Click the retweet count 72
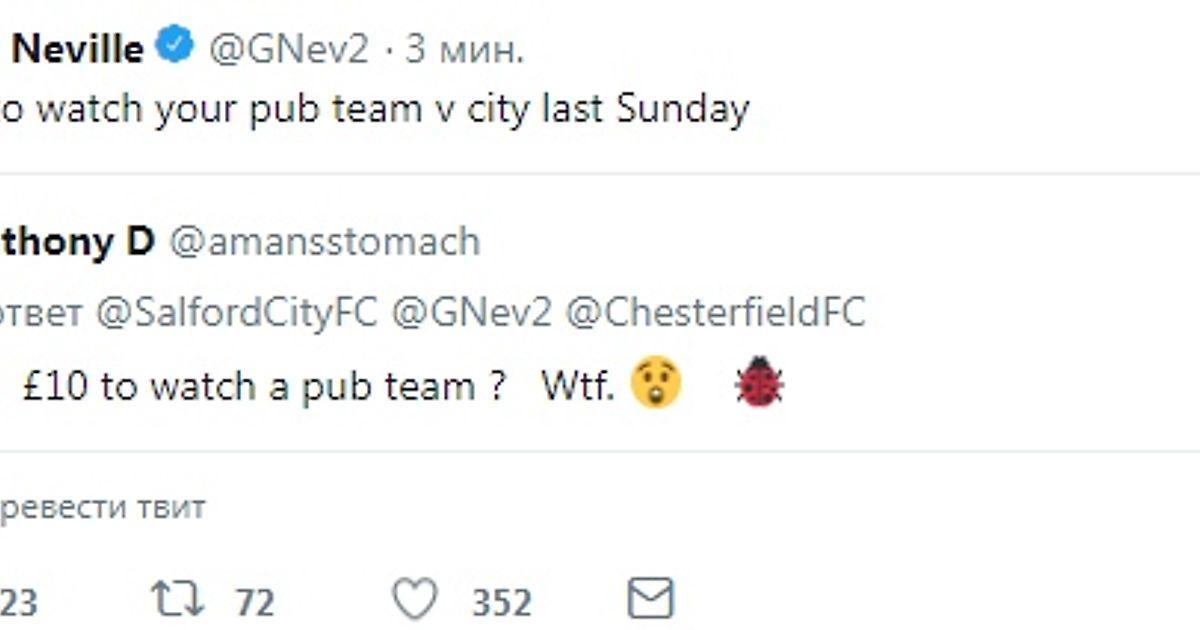This screenshot has width=1200, height=630. (255, 603)
